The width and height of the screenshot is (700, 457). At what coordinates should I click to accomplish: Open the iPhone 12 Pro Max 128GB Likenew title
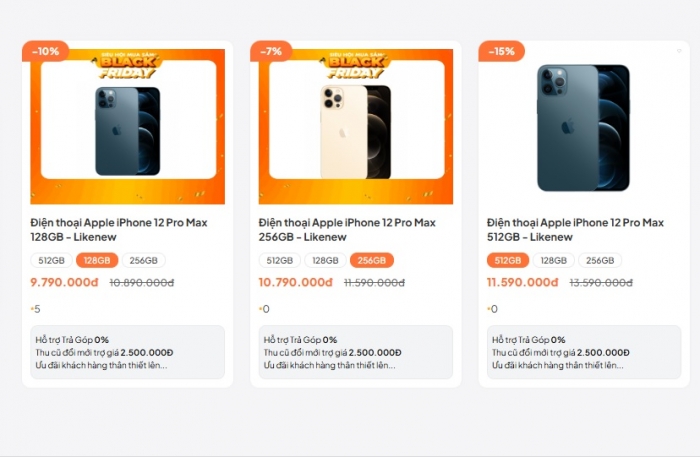pyautogui.click(x=119, y=229)
